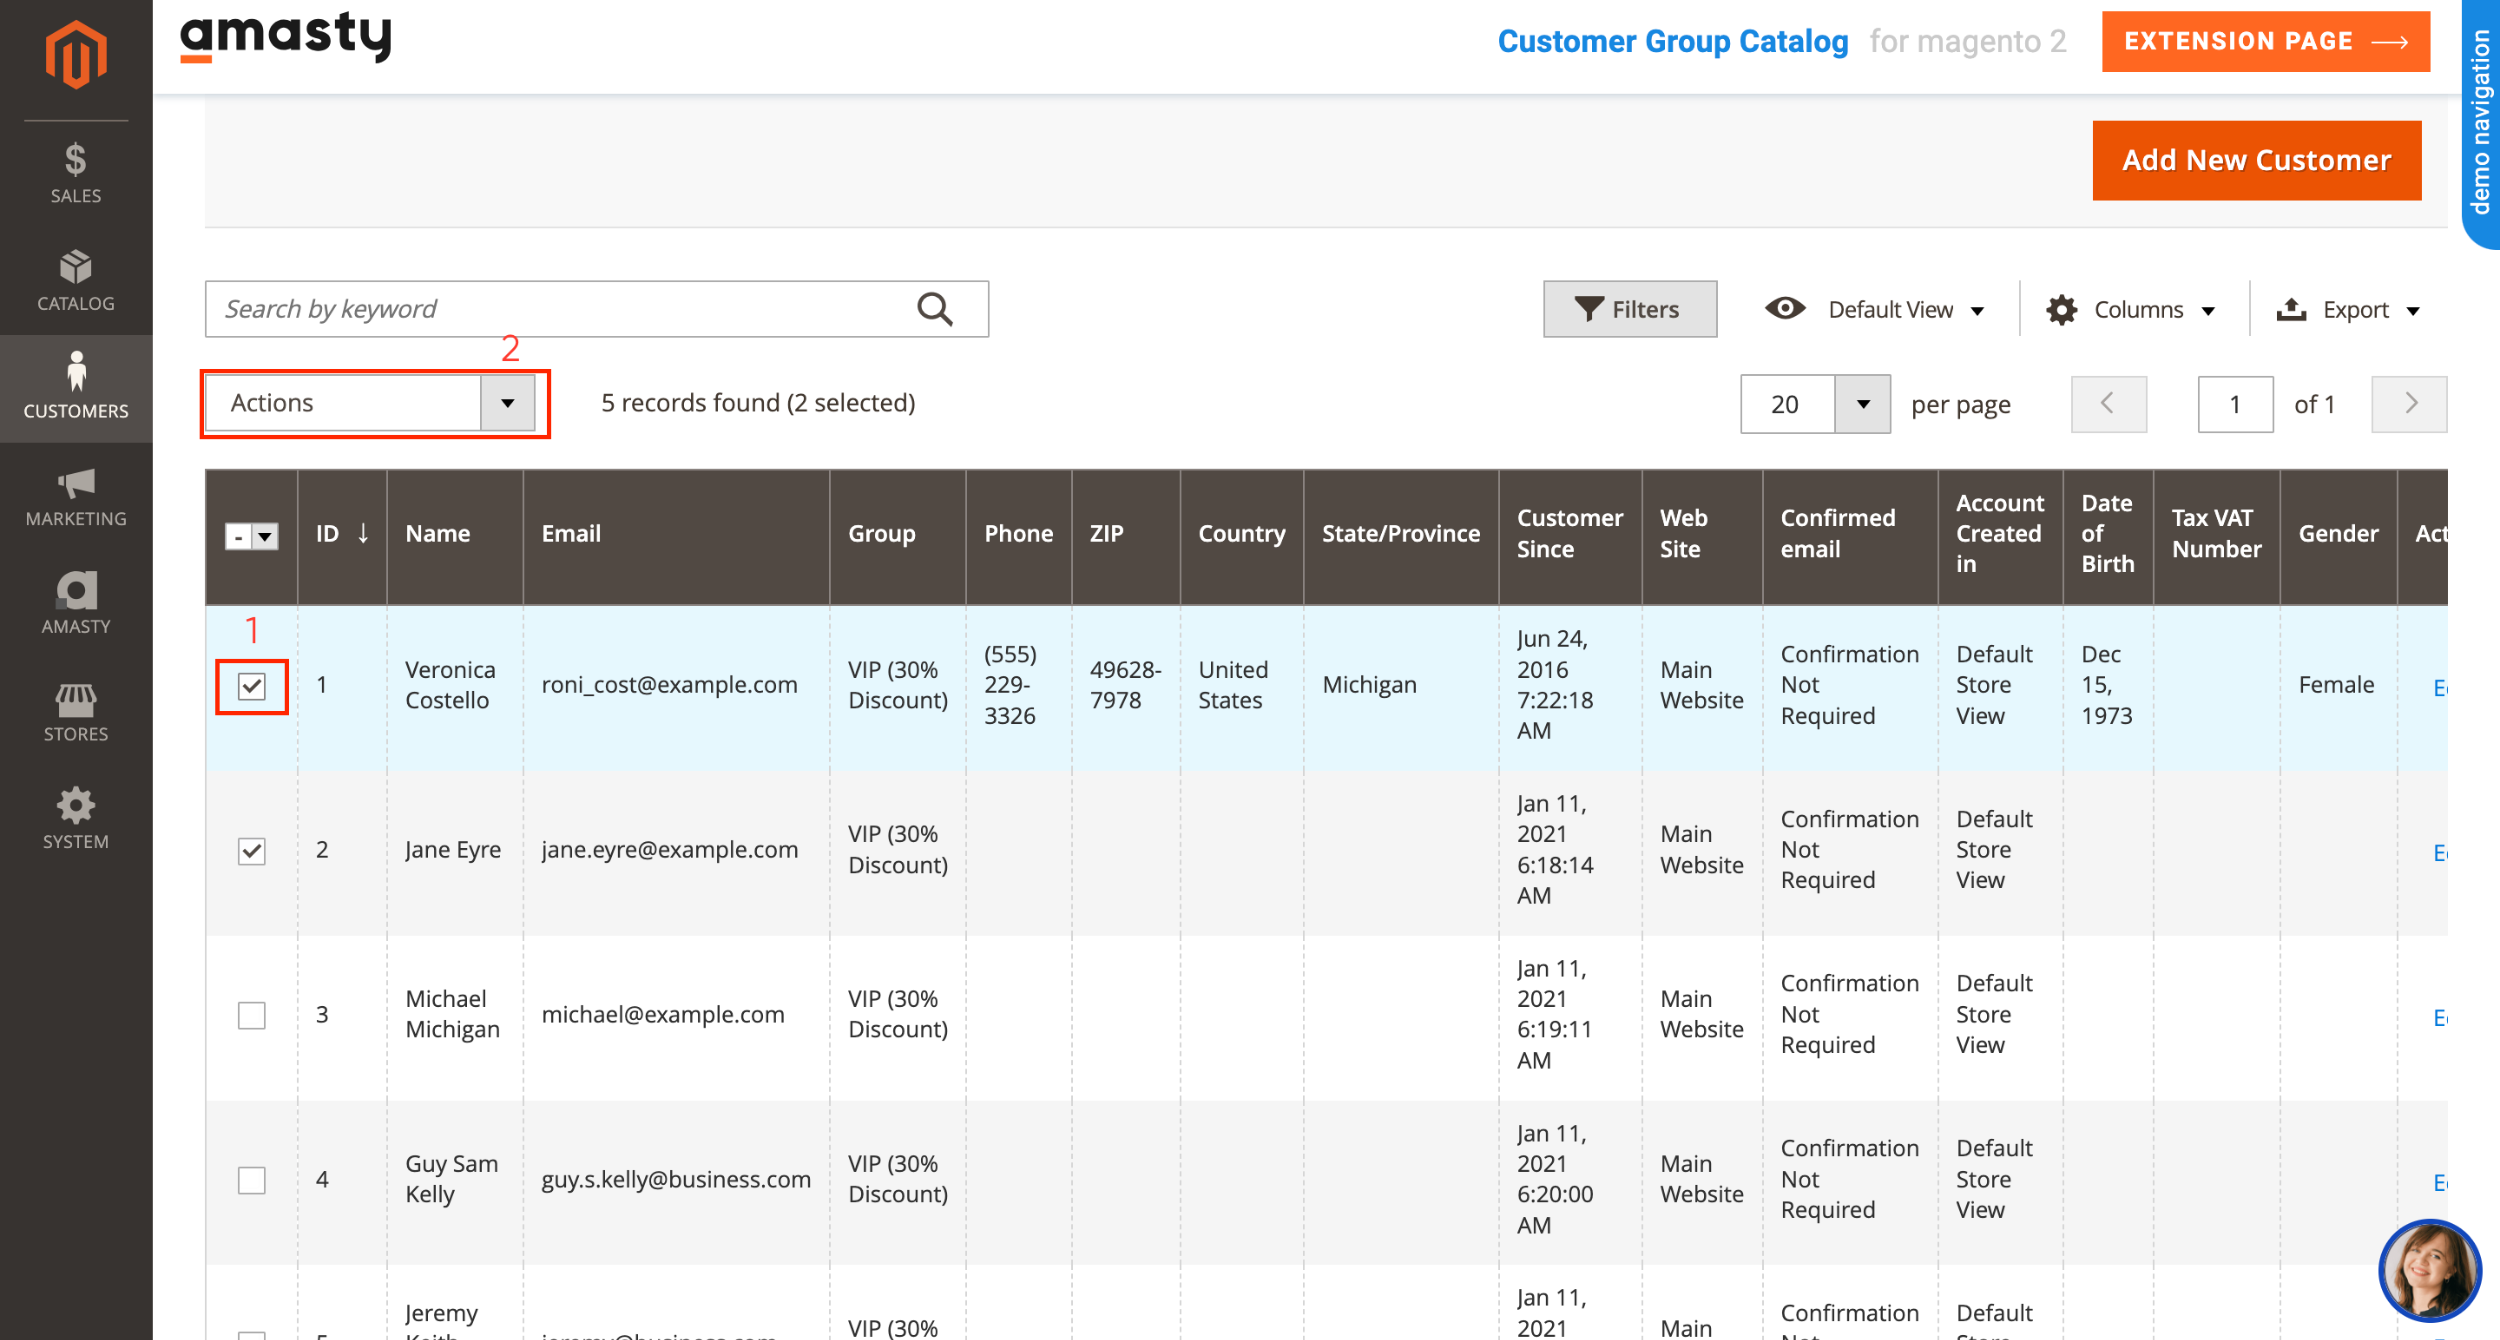Select the Marketing sidebar icon
The width and height of the screenshot is (2500, 1340).
point(75,495)
